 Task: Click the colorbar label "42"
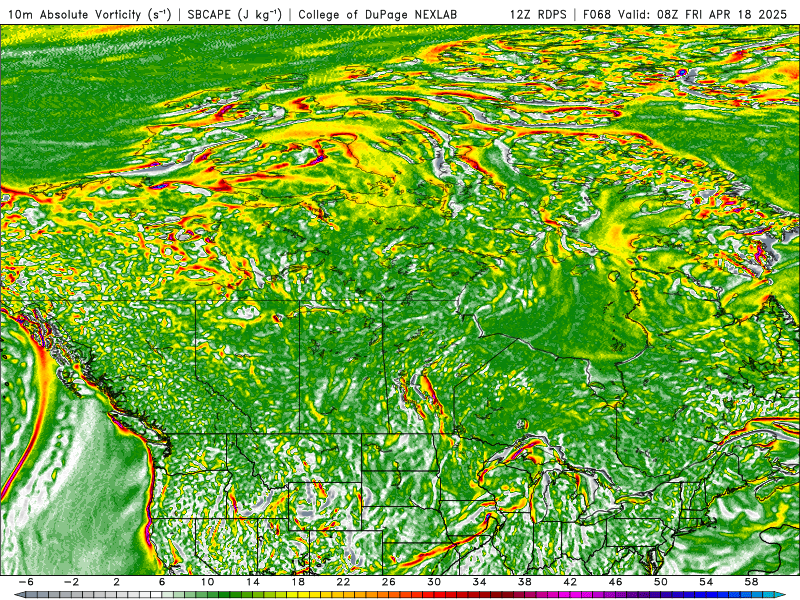(x=570, y=582)
